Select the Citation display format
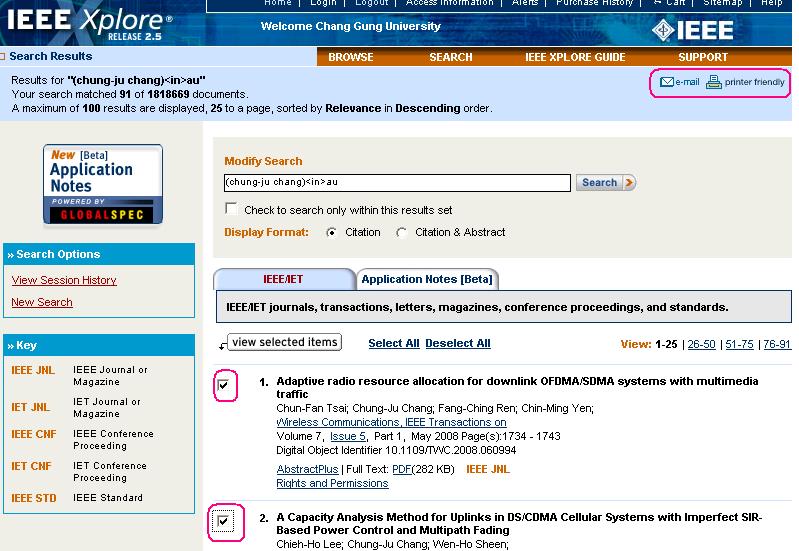799x551 pixels. click(x=331, y=232)
